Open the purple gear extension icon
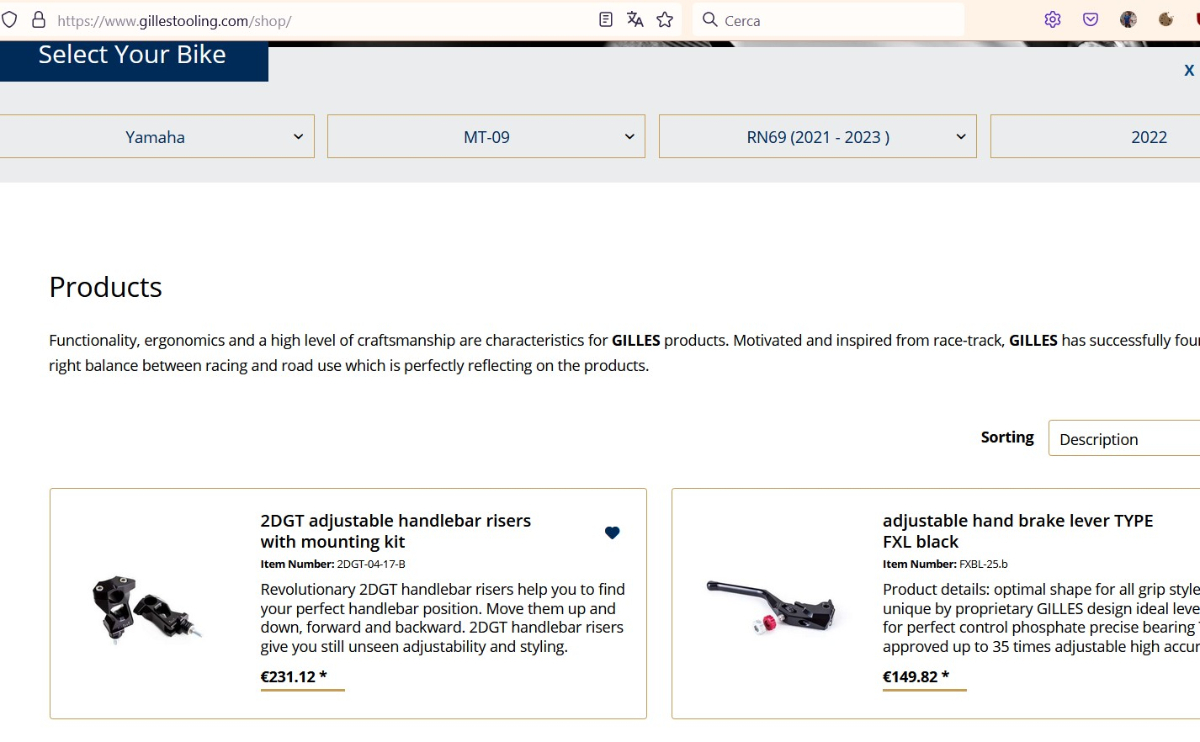Viewport: 1200px width, 742px height. [x=1052, y=20]
